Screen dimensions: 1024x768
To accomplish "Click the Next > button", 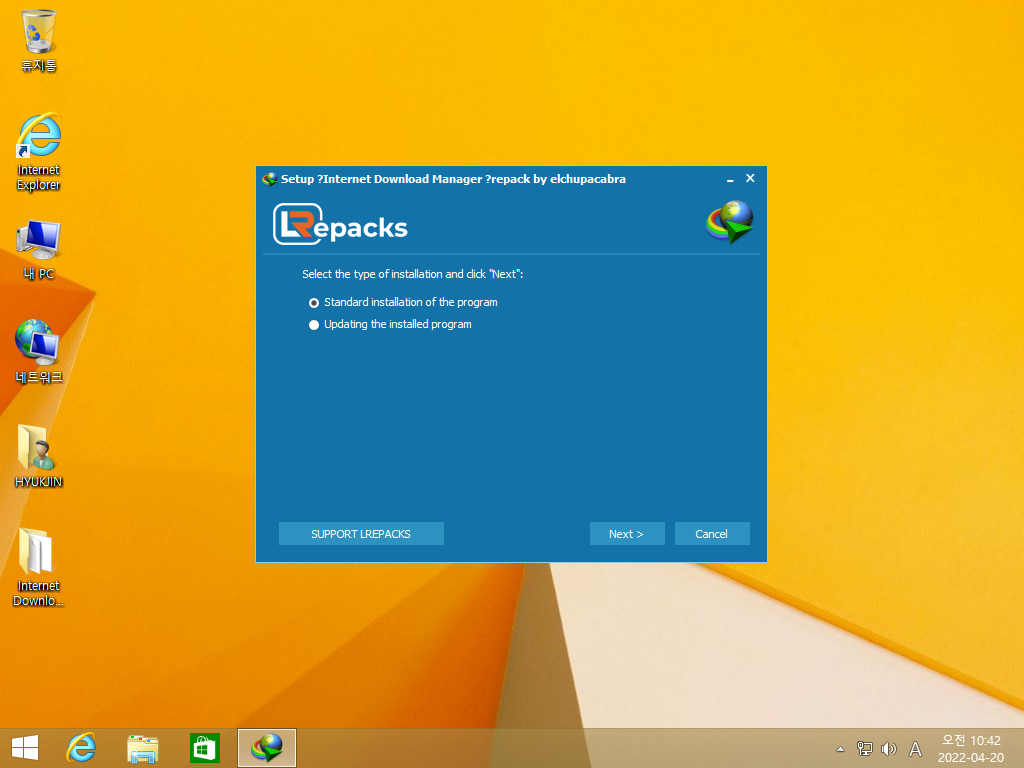I will 627,534.
